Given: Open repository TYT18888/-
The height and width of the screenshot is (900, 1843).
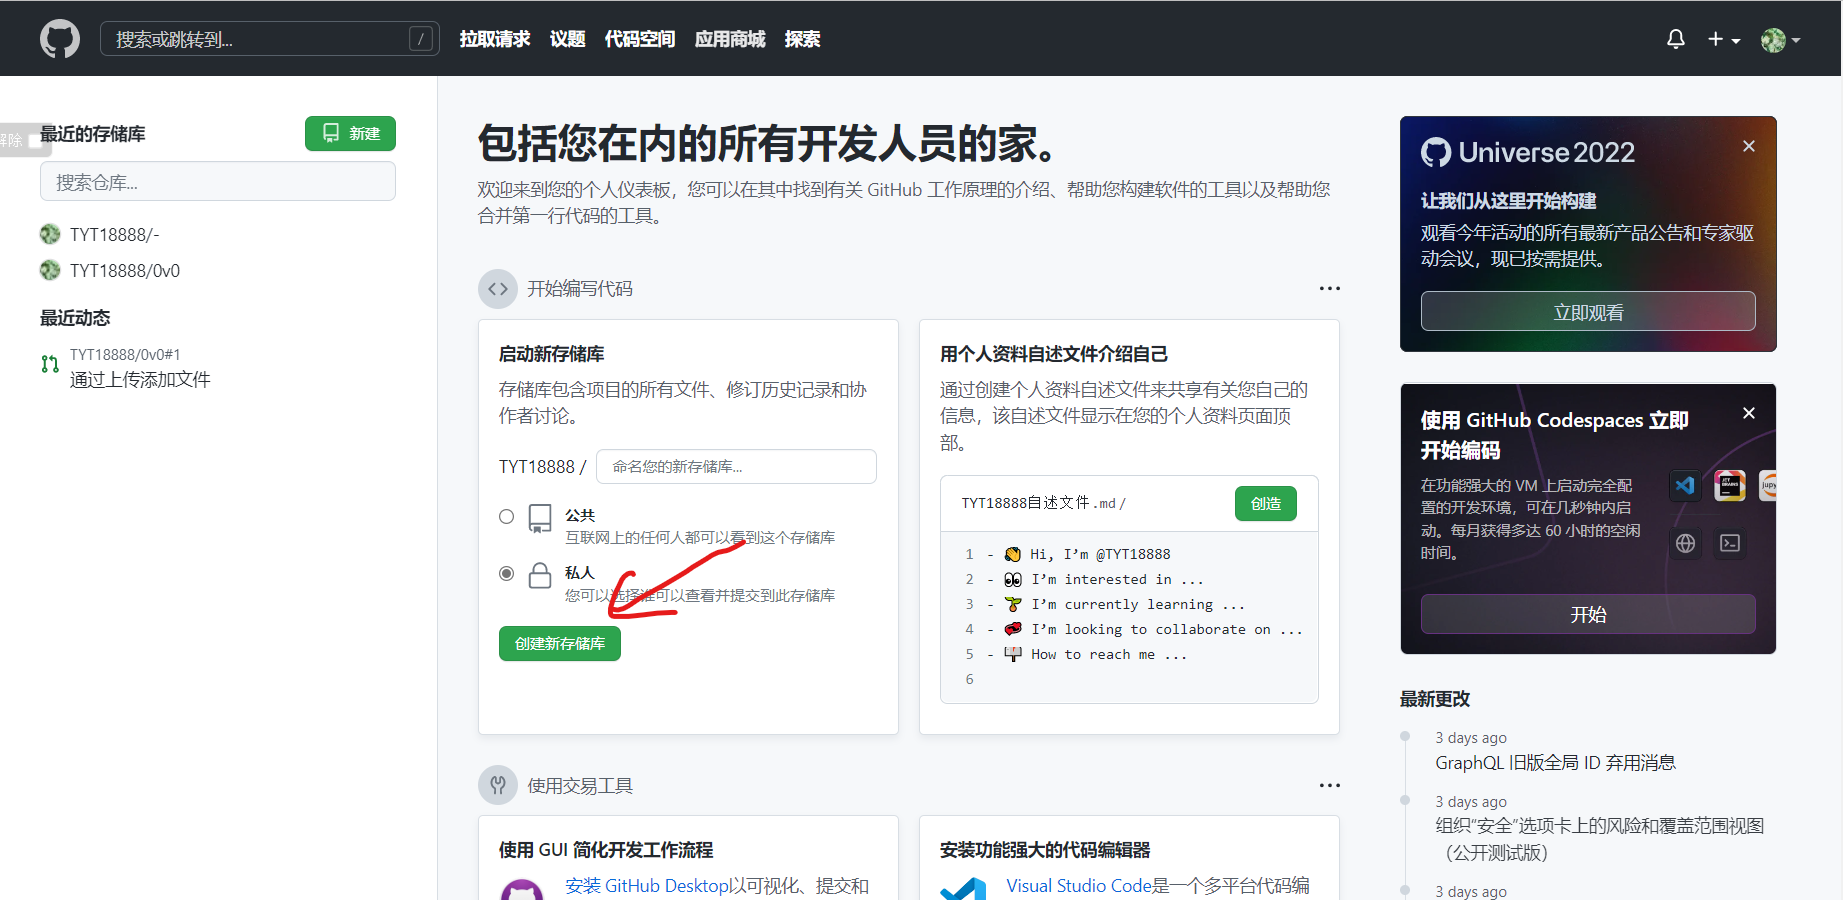Looking at the screenshot, I should click(115, 235).
